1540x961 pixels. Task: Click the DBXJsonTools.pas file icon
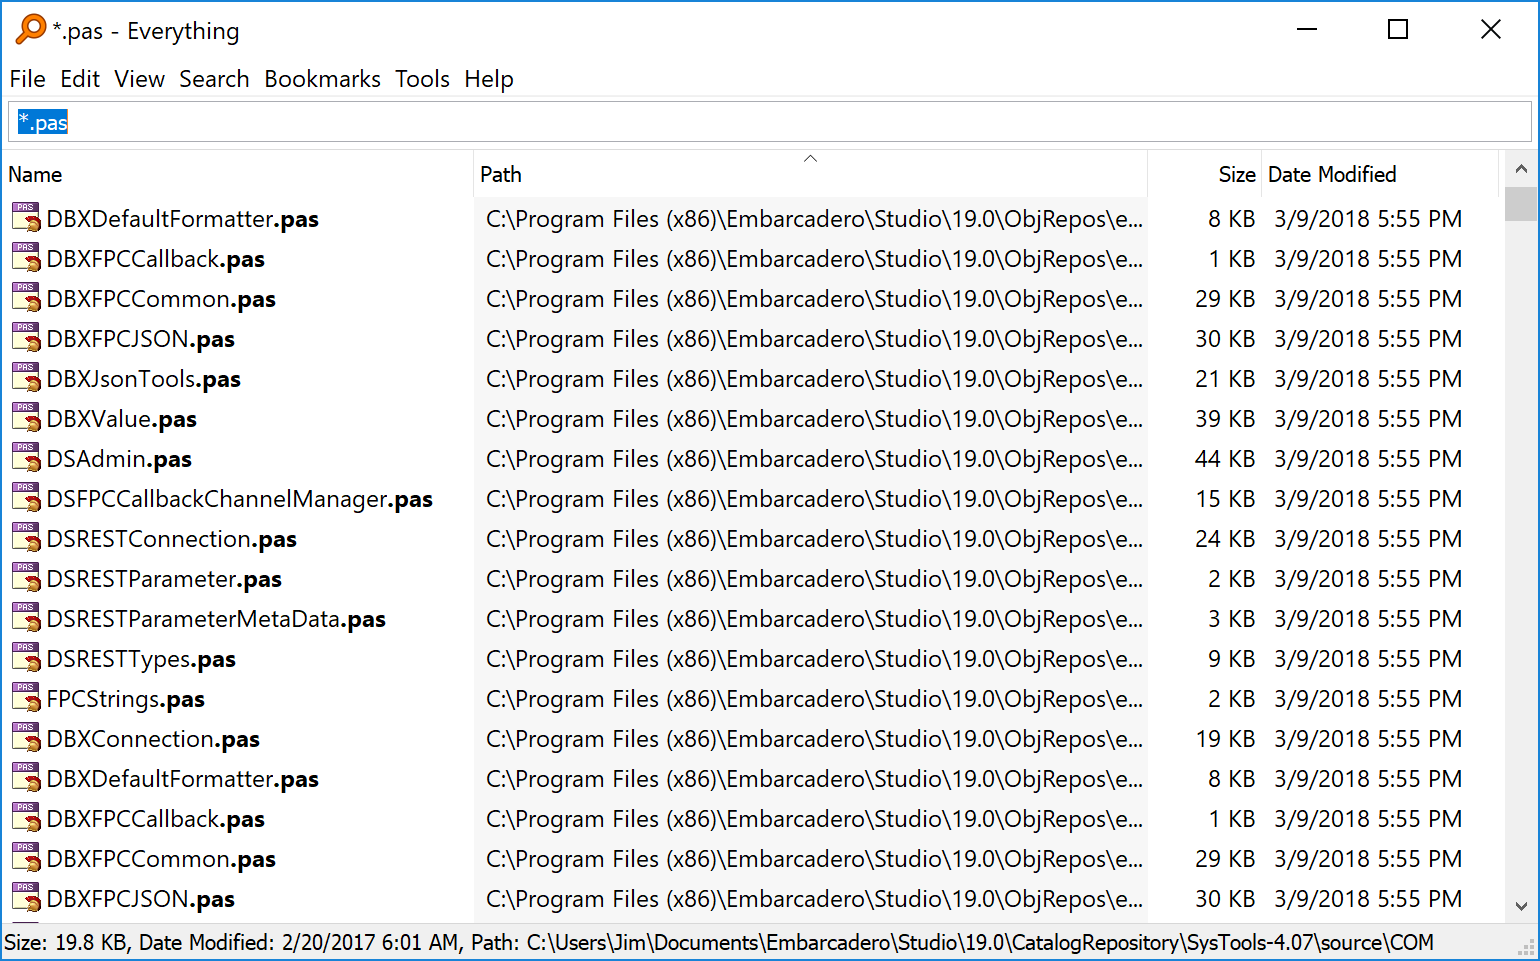point(26,379)
